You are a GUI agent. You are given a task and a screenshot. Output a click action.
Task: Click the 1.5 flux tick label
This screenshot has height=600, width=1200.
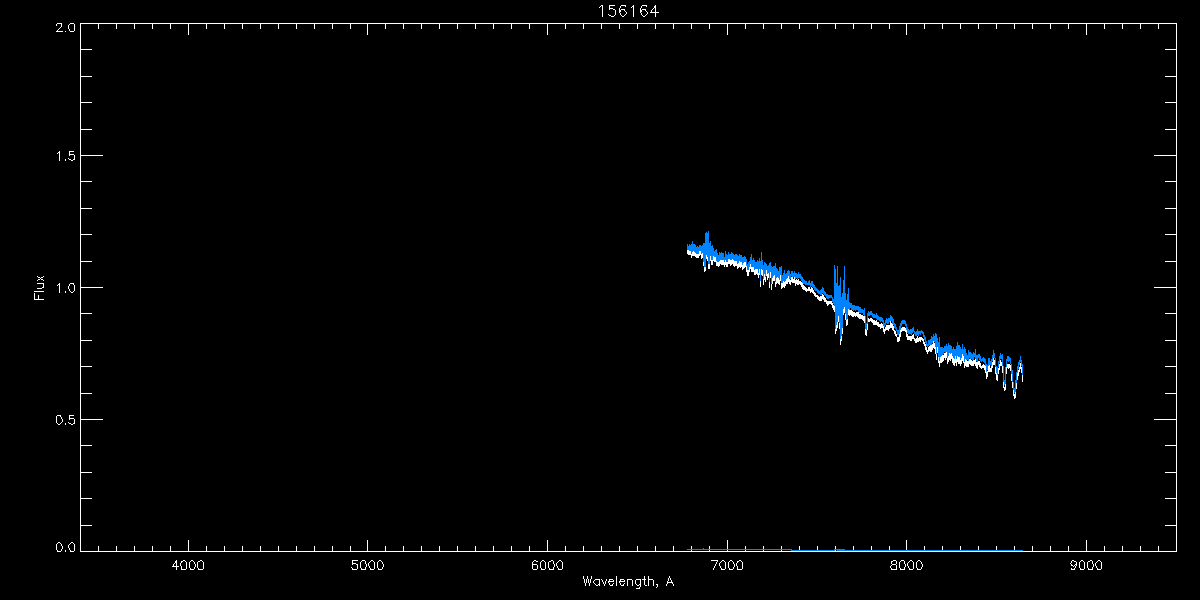66,156
